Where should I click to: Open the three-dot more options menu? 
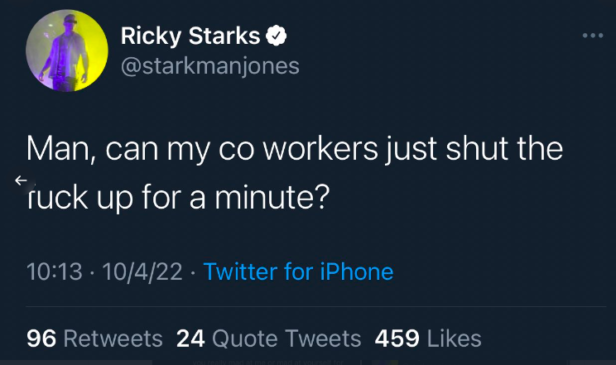(x=593, y=36)
